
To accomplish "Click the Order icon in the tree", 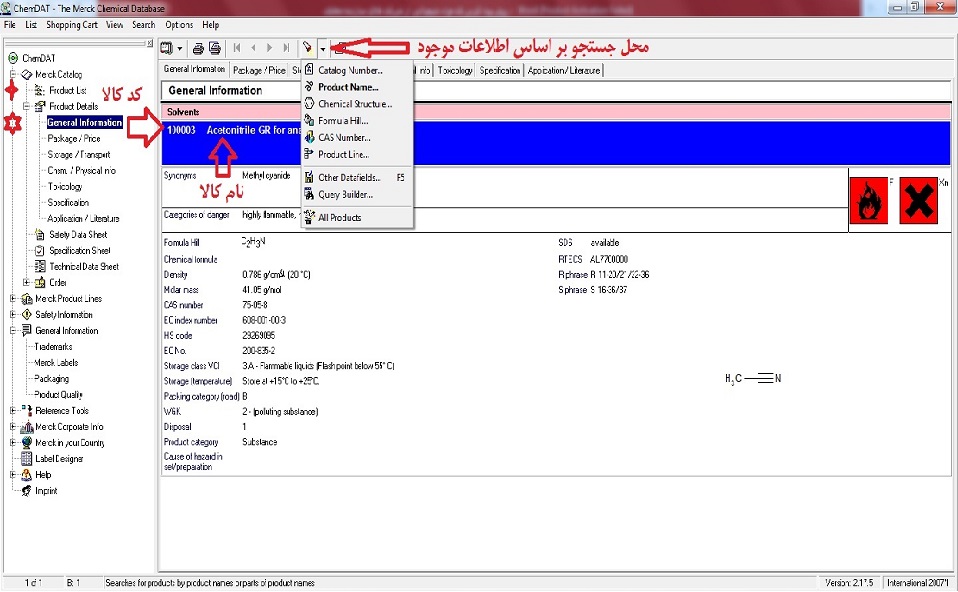I will [x=40, y=282].
